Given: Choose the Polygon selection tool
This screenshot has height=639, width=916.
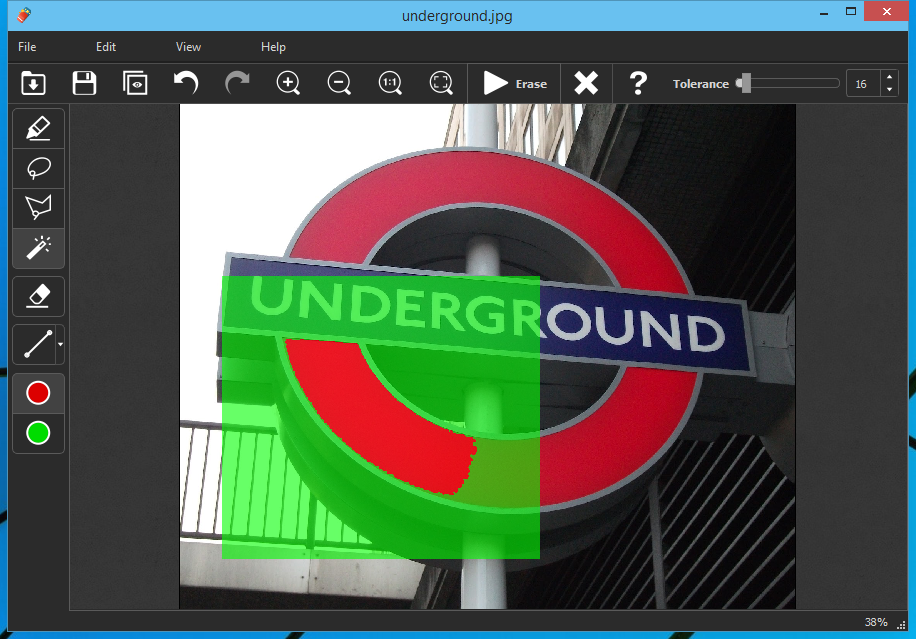Looking at the screenshot, I should point(38,208).
